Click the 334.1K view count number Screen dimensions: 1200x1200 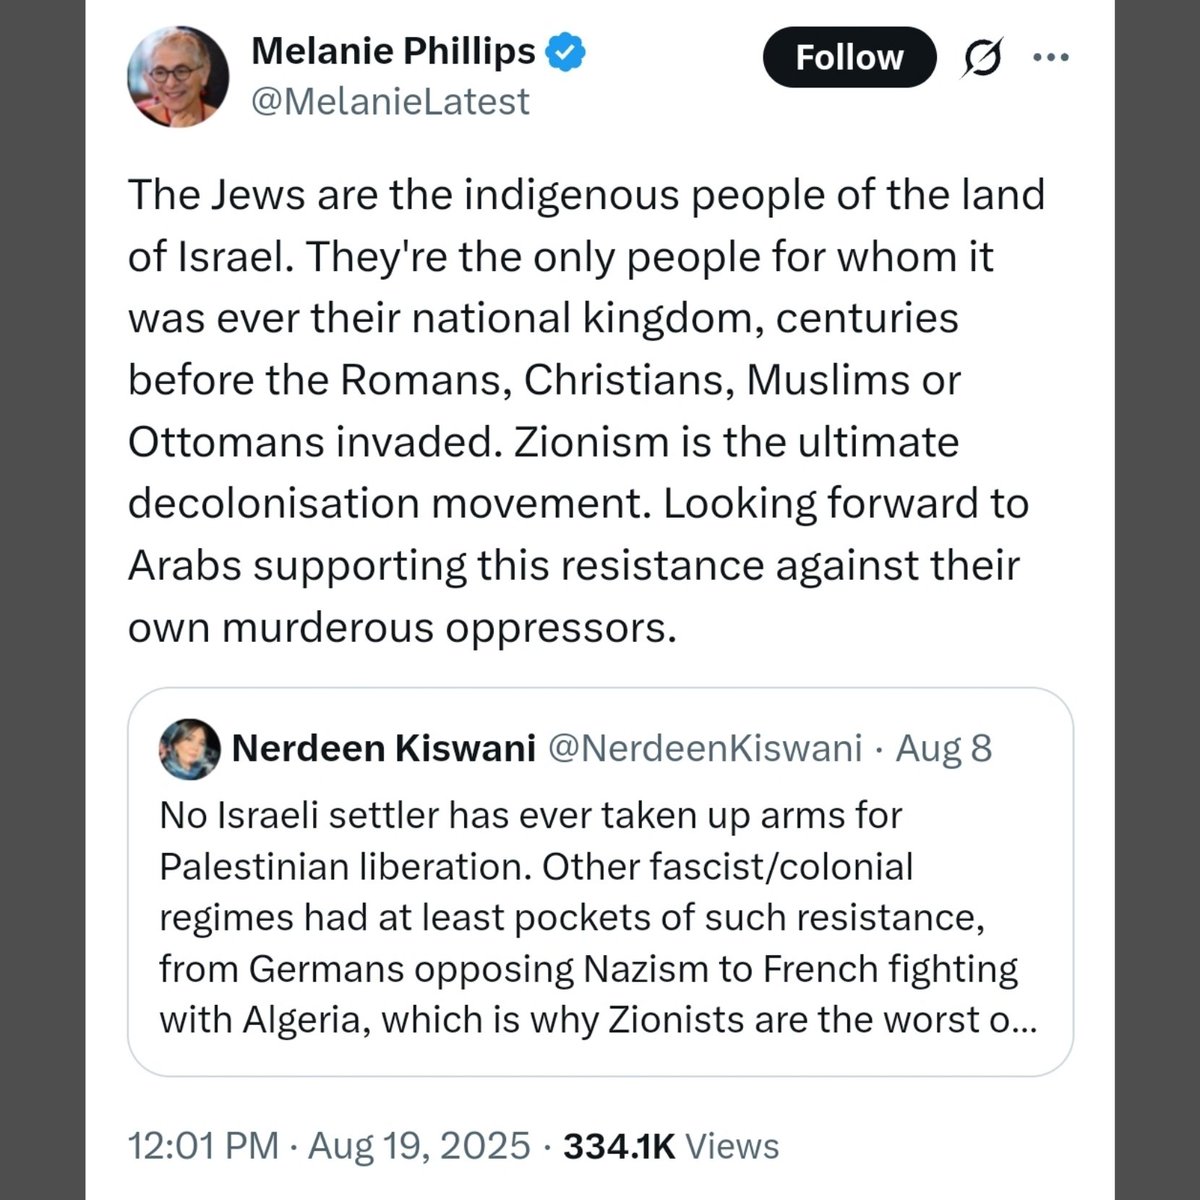620,1145
